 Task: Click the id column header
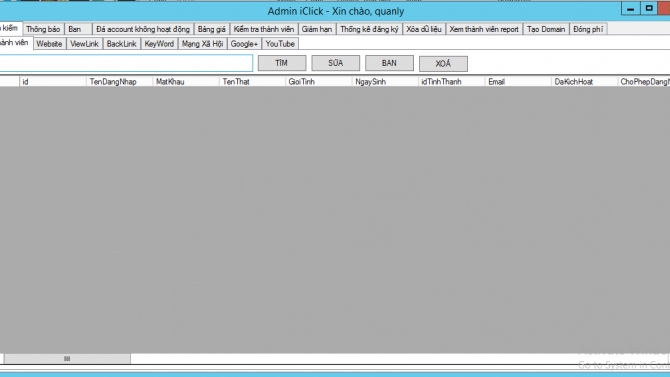click(53, 82)
